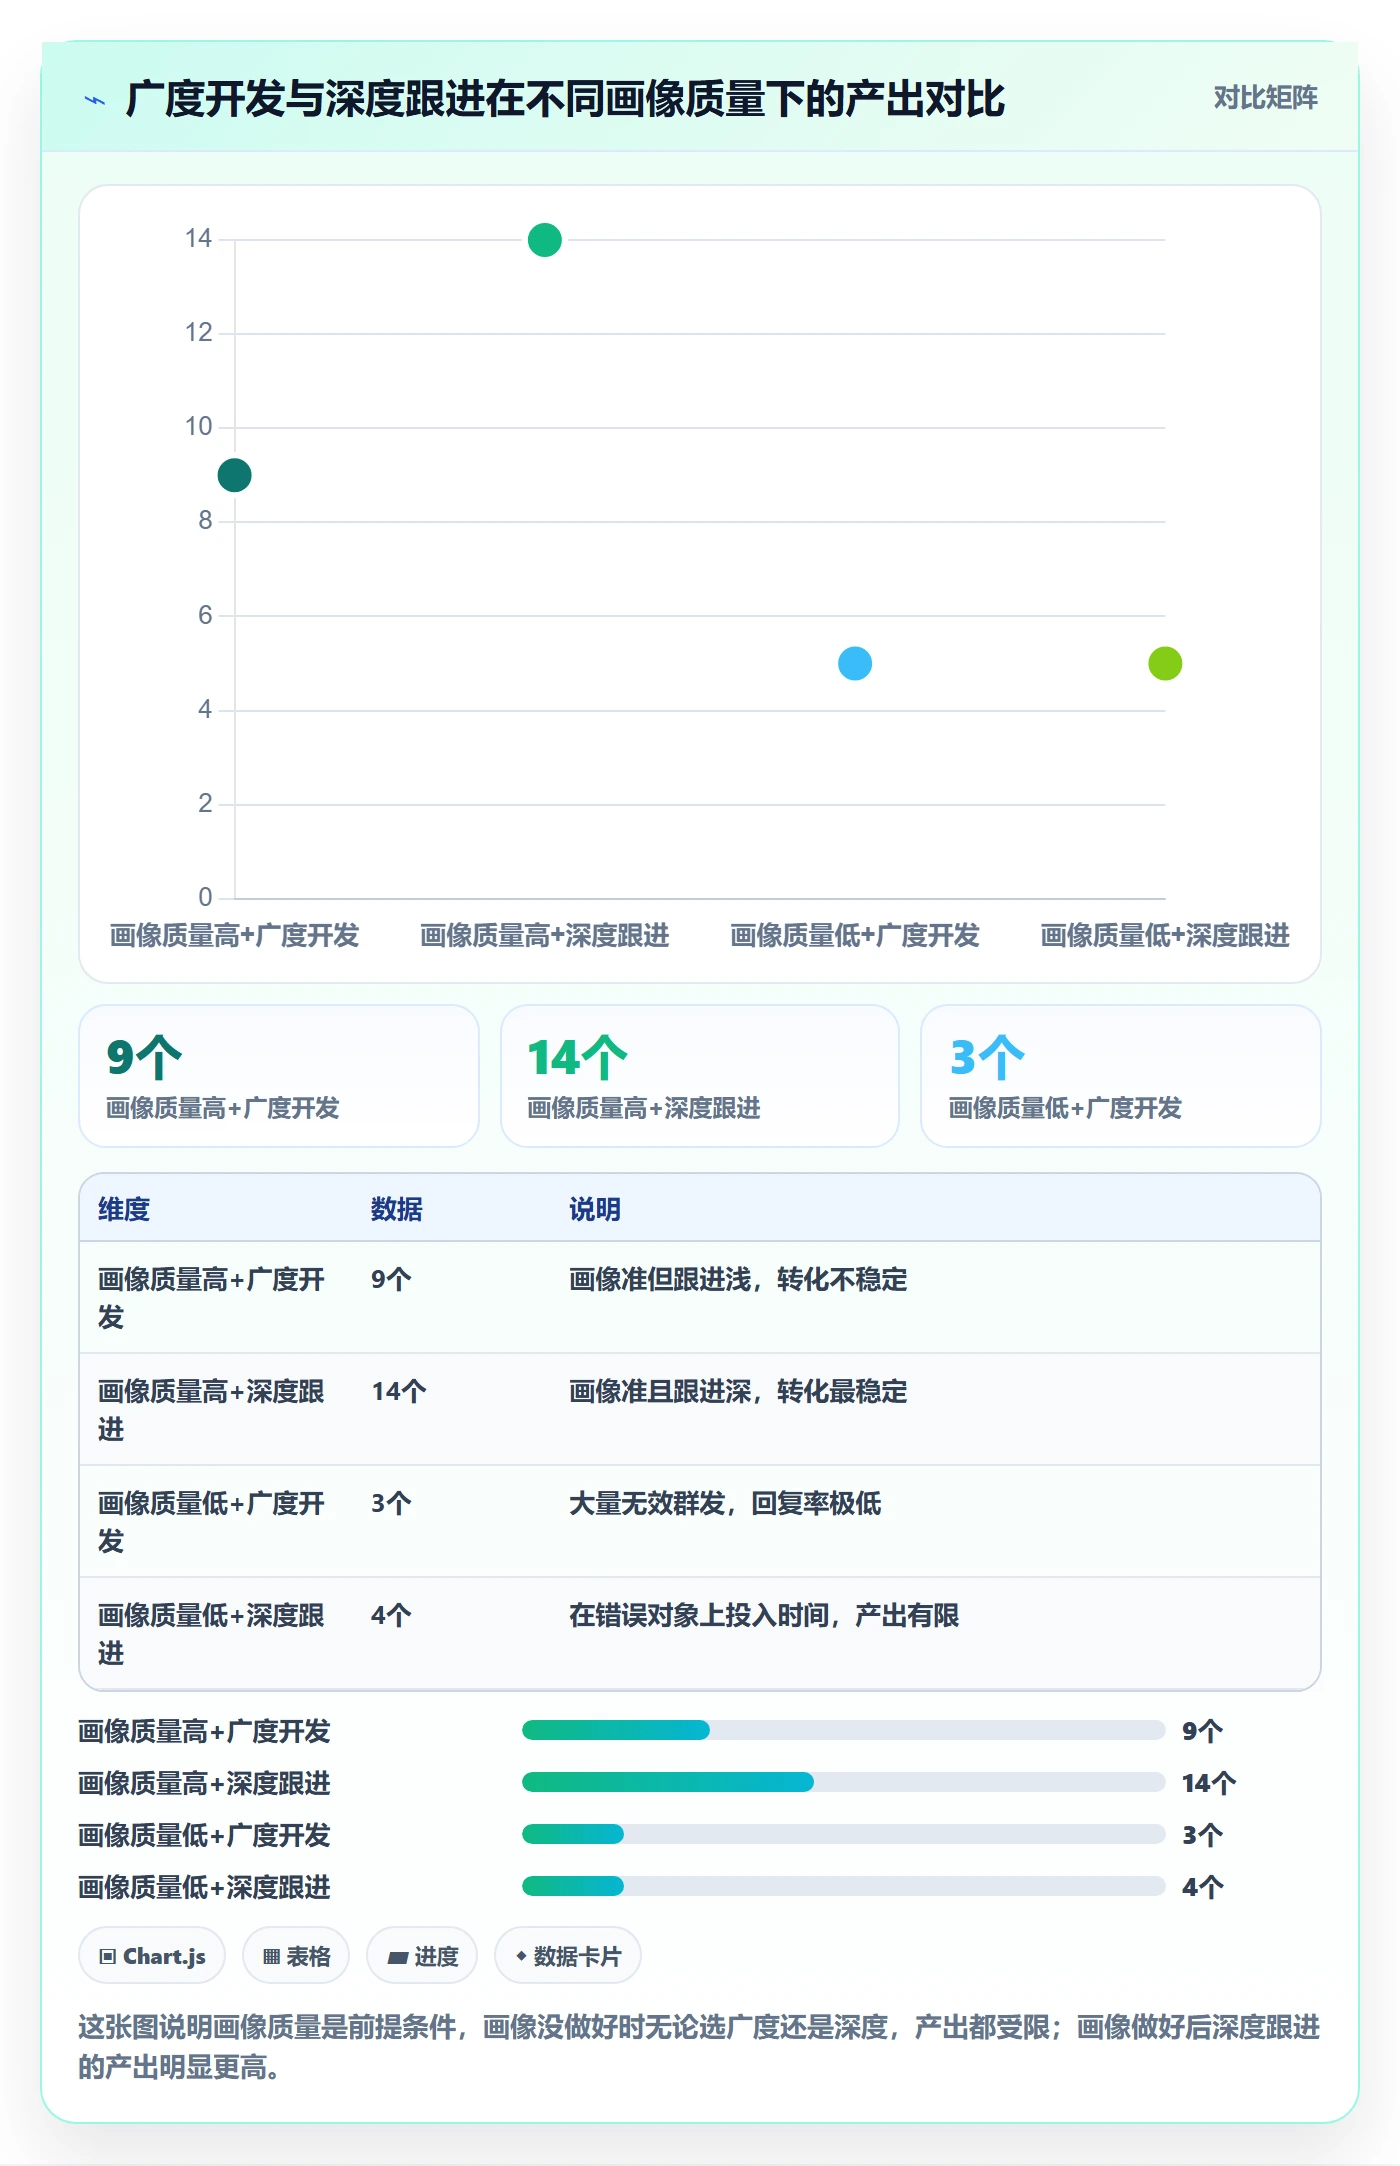Select the chart title 广度开发与深度跟进在不同画像质量下的产出对比
Viewport: 1400px width, 2166px height.
point(565,99)
